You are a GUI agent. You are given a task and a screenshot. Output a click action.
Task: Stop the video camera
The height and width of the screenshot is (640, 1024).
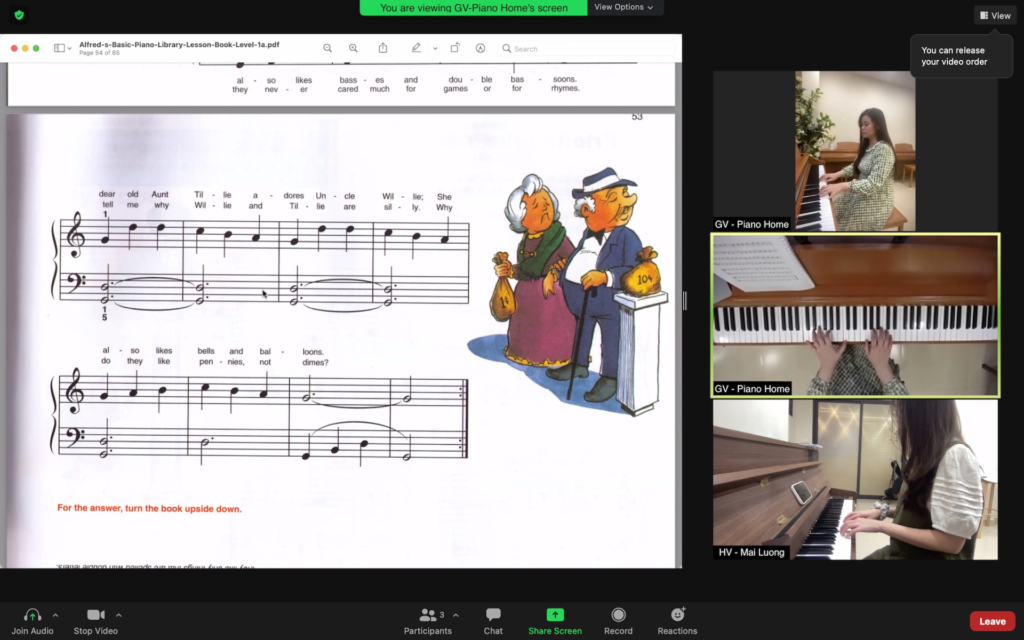click(96, 615)
